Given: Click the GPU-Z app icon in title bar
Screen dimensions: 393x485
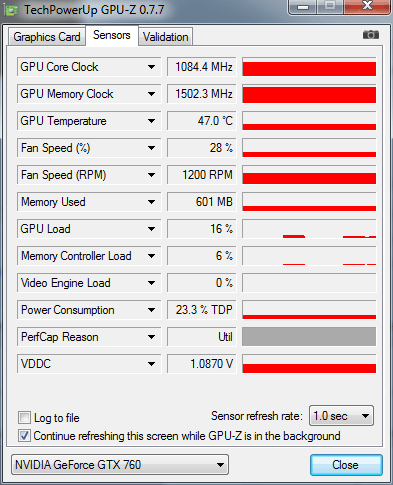Looking at the screenshot, I should pyautogui.click(x=11, y=10).
